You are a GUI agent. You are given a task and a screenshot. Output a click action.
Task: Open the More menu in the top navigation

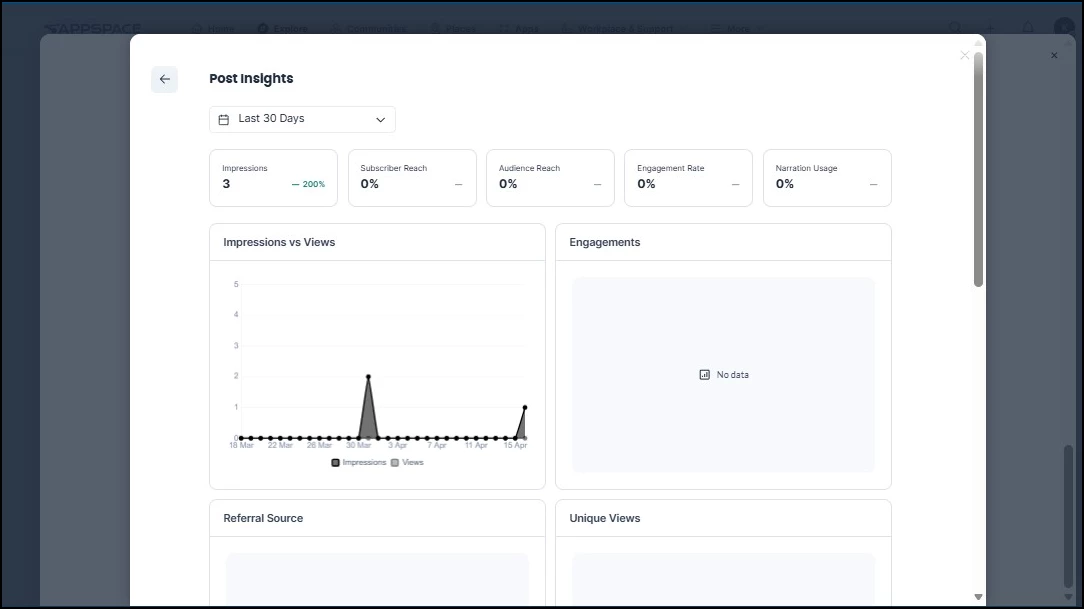(737, 29)
